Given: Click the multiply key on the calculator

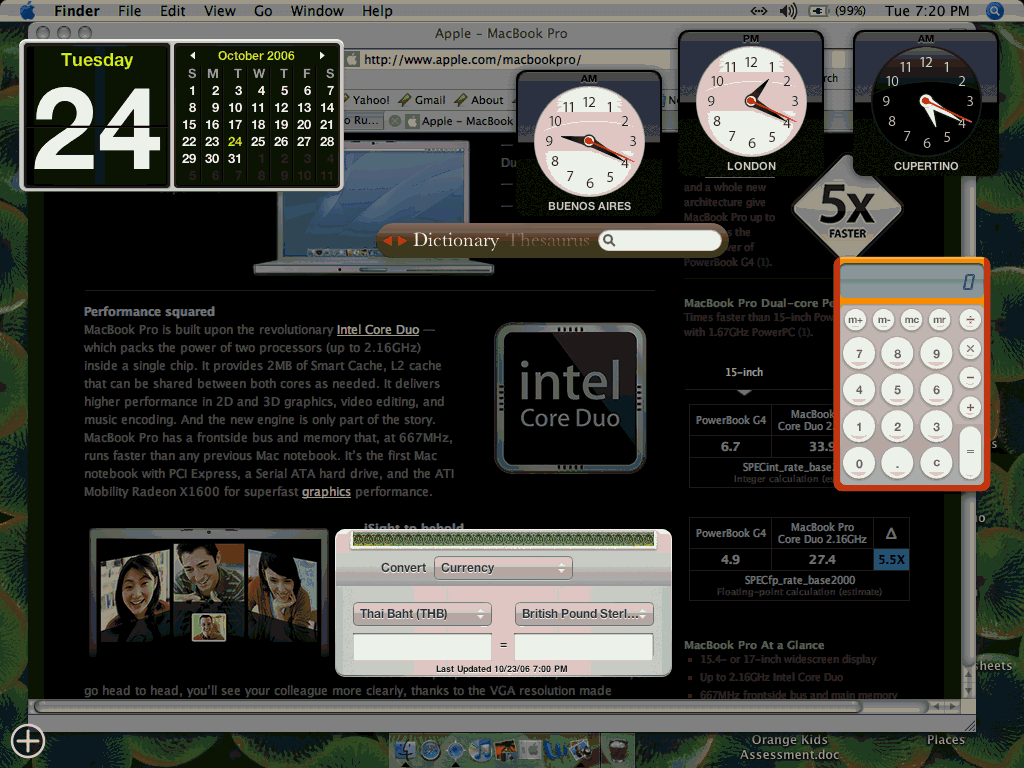Looking at the screenshot, I should coord(970,349).
